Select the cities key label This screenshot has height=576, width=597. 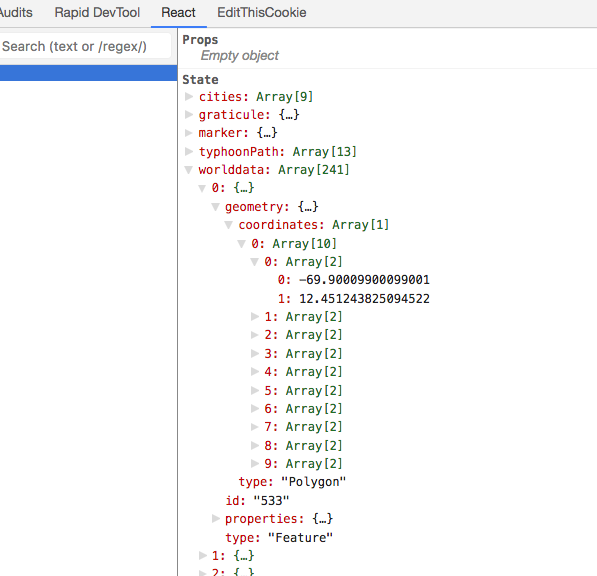(223, 97)
